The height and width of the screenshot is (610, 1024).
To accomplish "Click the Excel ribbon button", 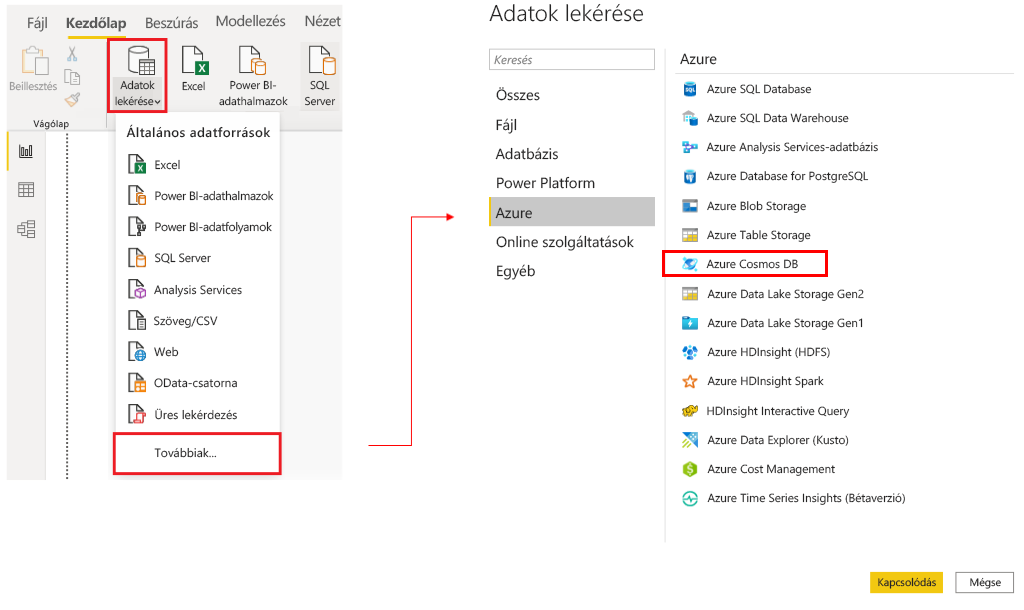I will pos(194,69).
